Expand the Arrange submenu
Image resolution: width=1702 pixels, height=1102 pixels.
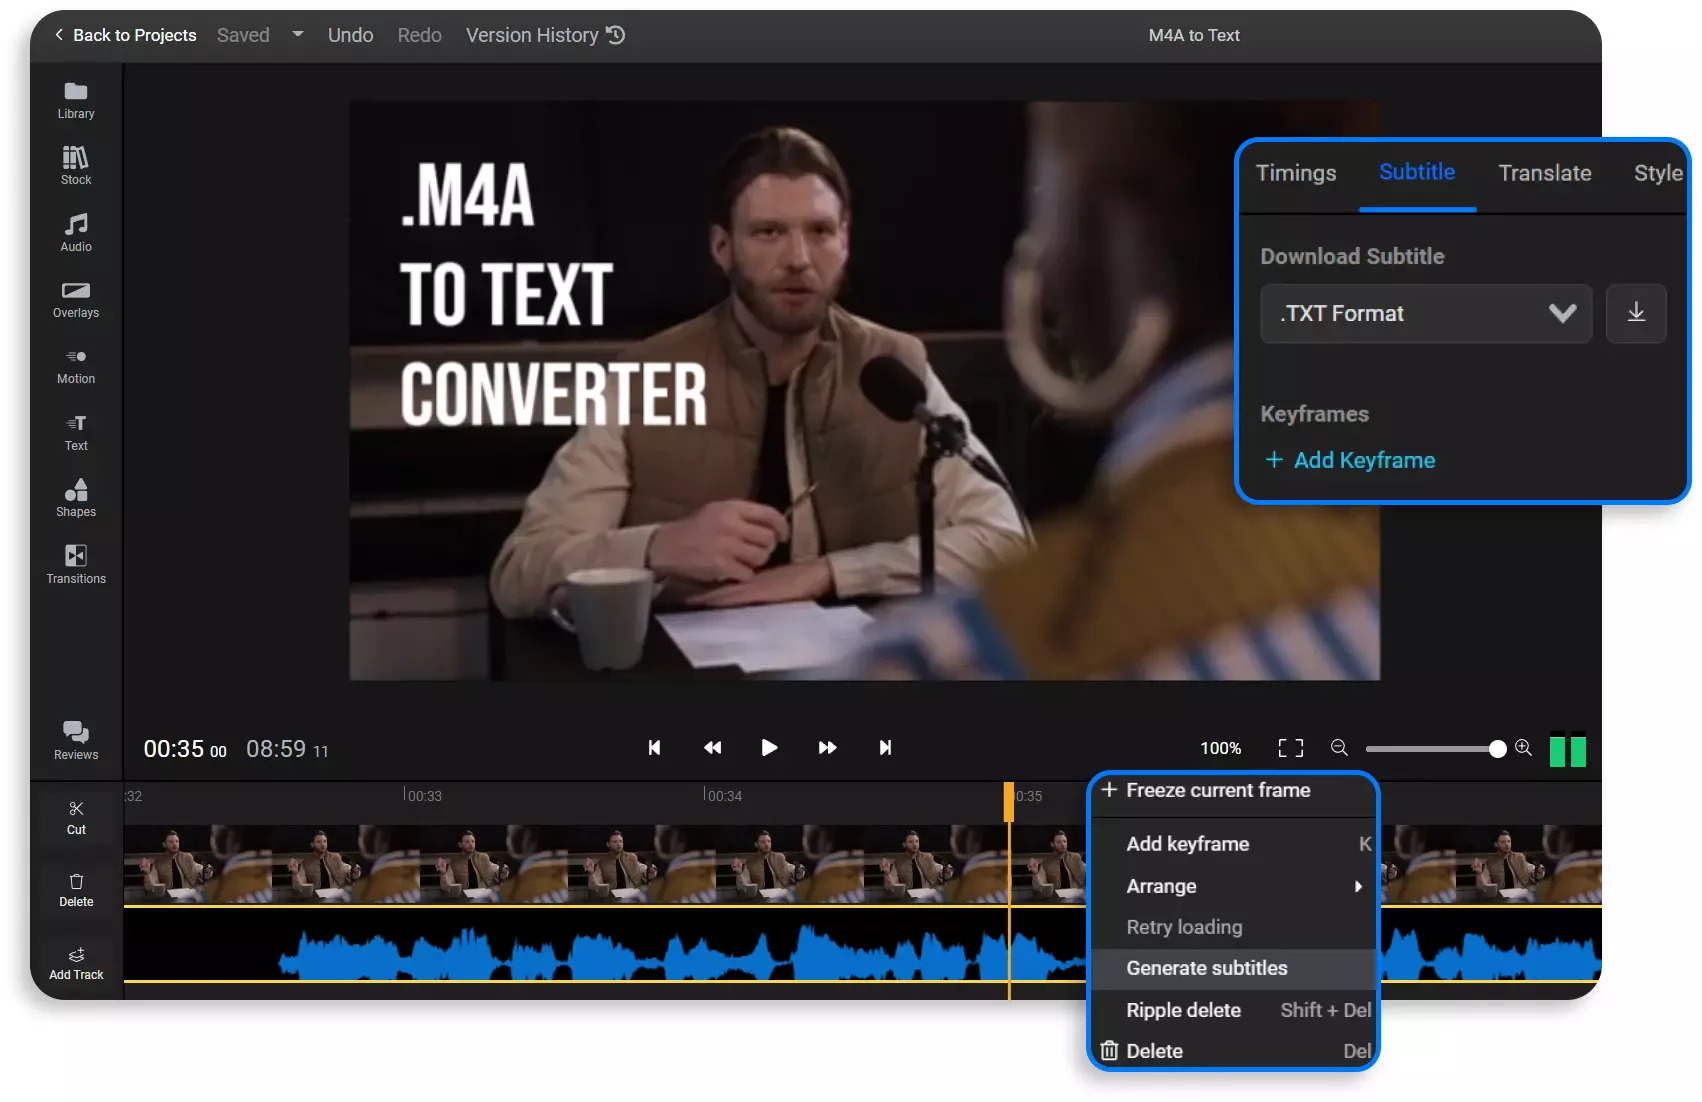click(1233, 886)
